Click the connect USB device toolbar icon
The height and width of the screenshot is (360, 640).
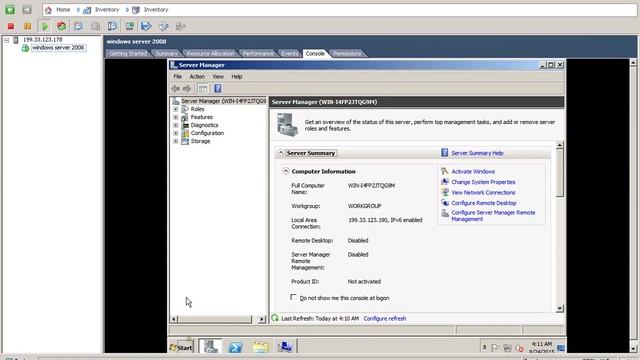(x=180, y=26)
